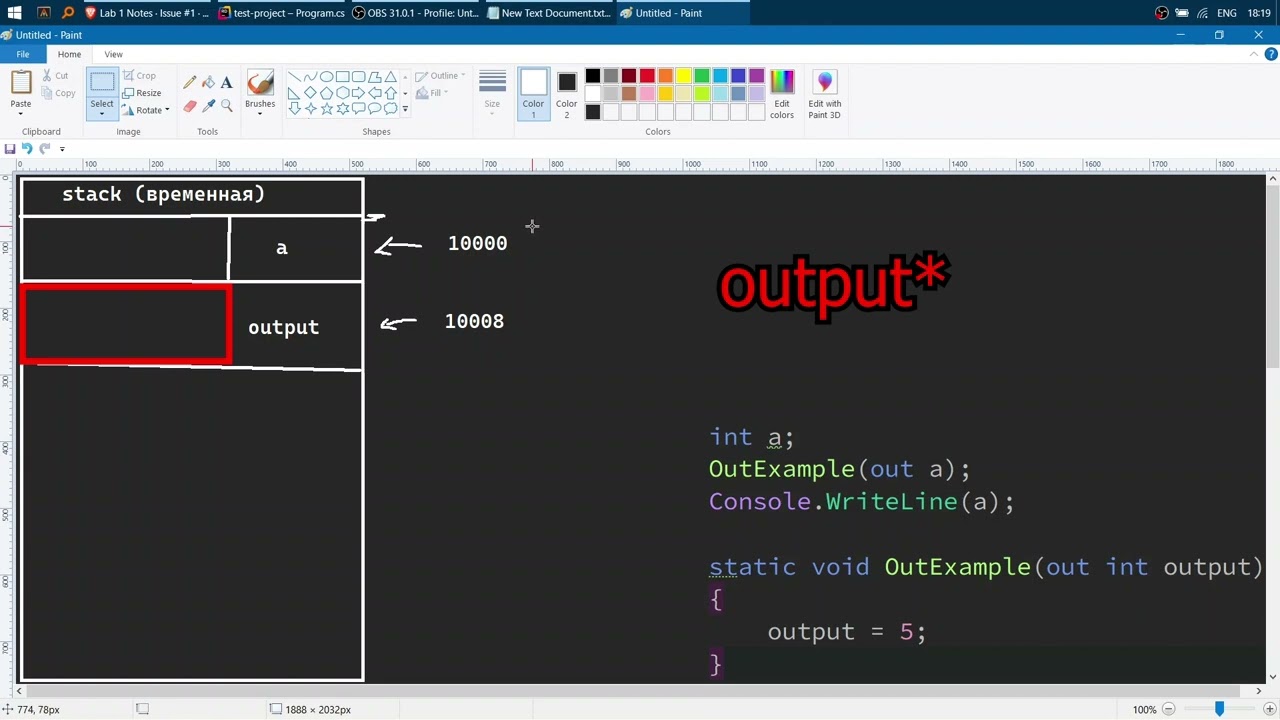1280x720 pixels.
Task: Open the File menu
Action: pos(22,54)
